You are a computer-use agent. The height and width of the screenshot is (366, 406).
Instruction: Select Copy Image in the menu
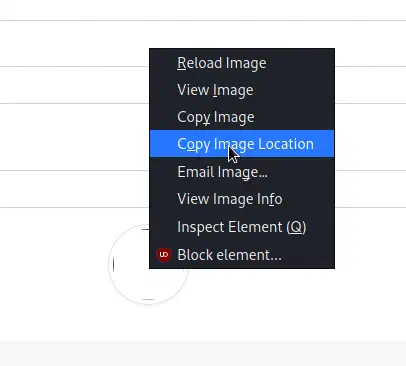242,117
